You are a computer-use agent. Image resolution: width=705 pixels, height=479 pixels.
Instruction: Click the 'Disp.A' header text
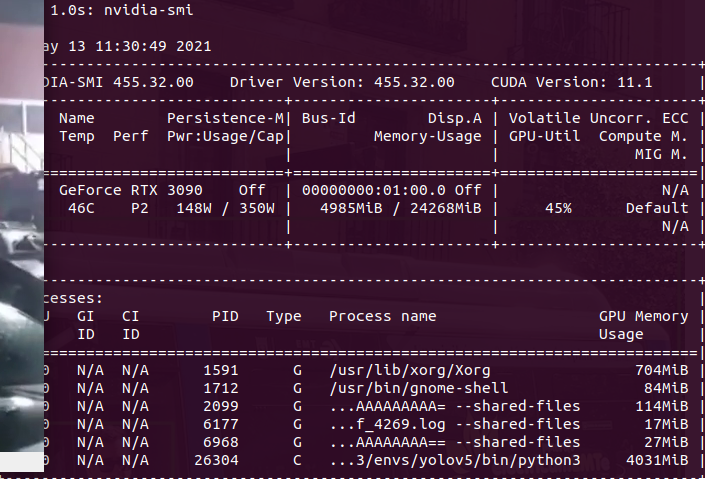(x=455, y=118)
